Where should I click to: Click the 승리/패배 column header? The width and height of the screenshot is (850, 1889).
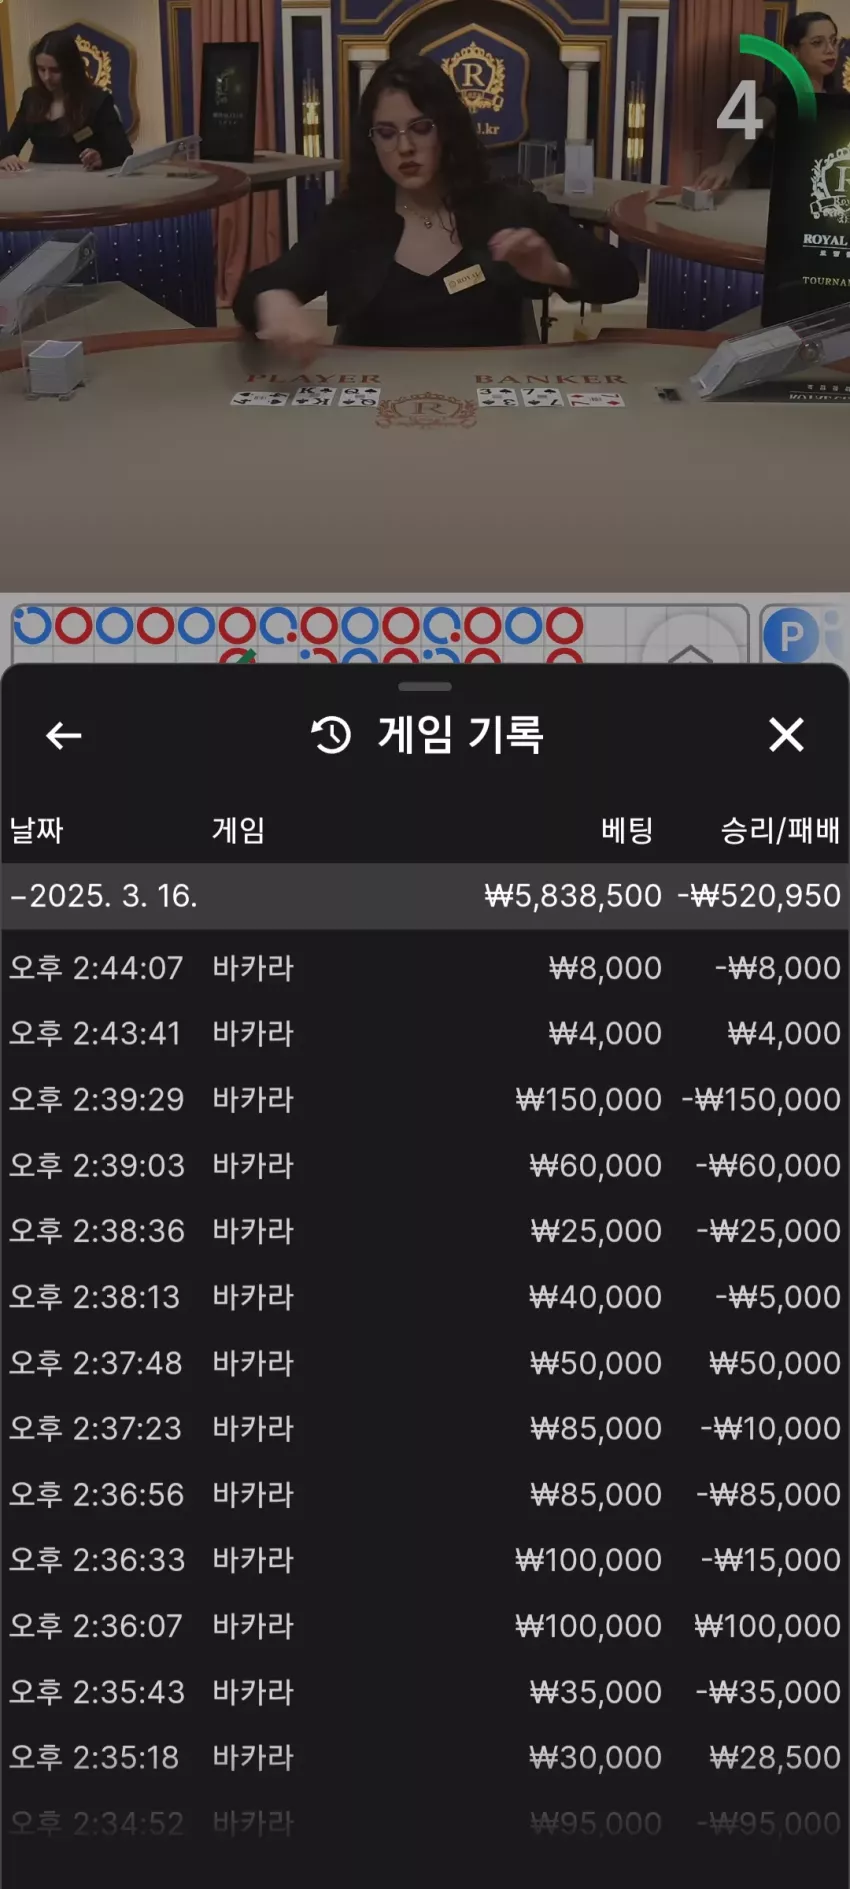coord(780,830)
